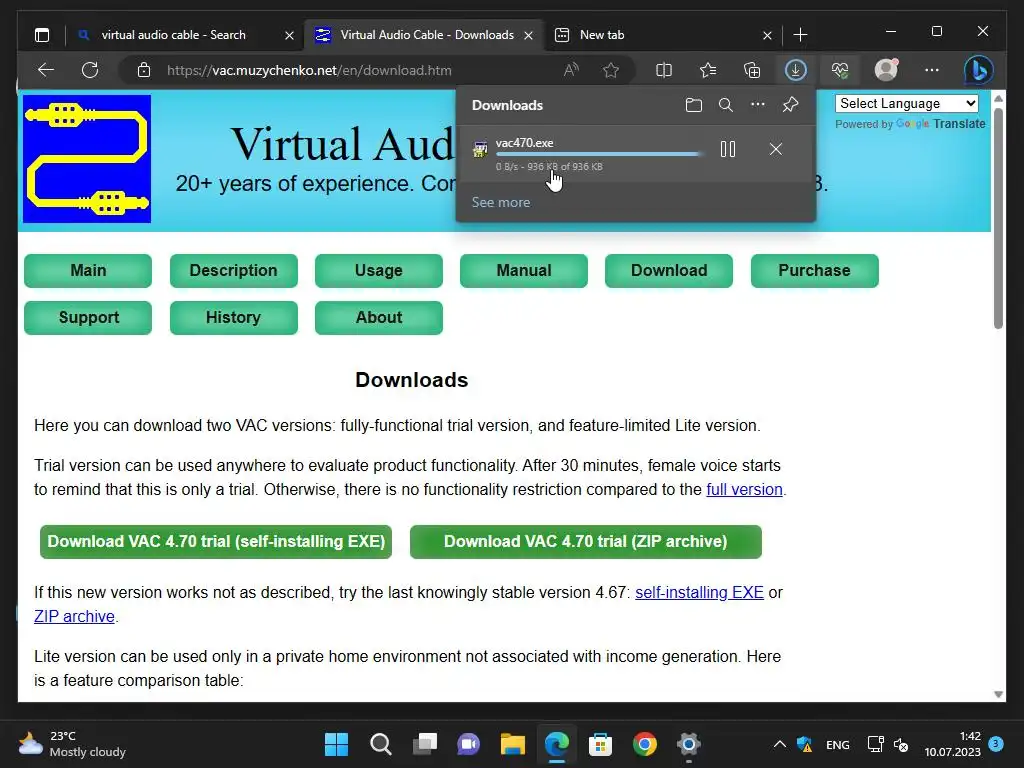
Task: Open the Favorites list icon
Action: point(708,70)
